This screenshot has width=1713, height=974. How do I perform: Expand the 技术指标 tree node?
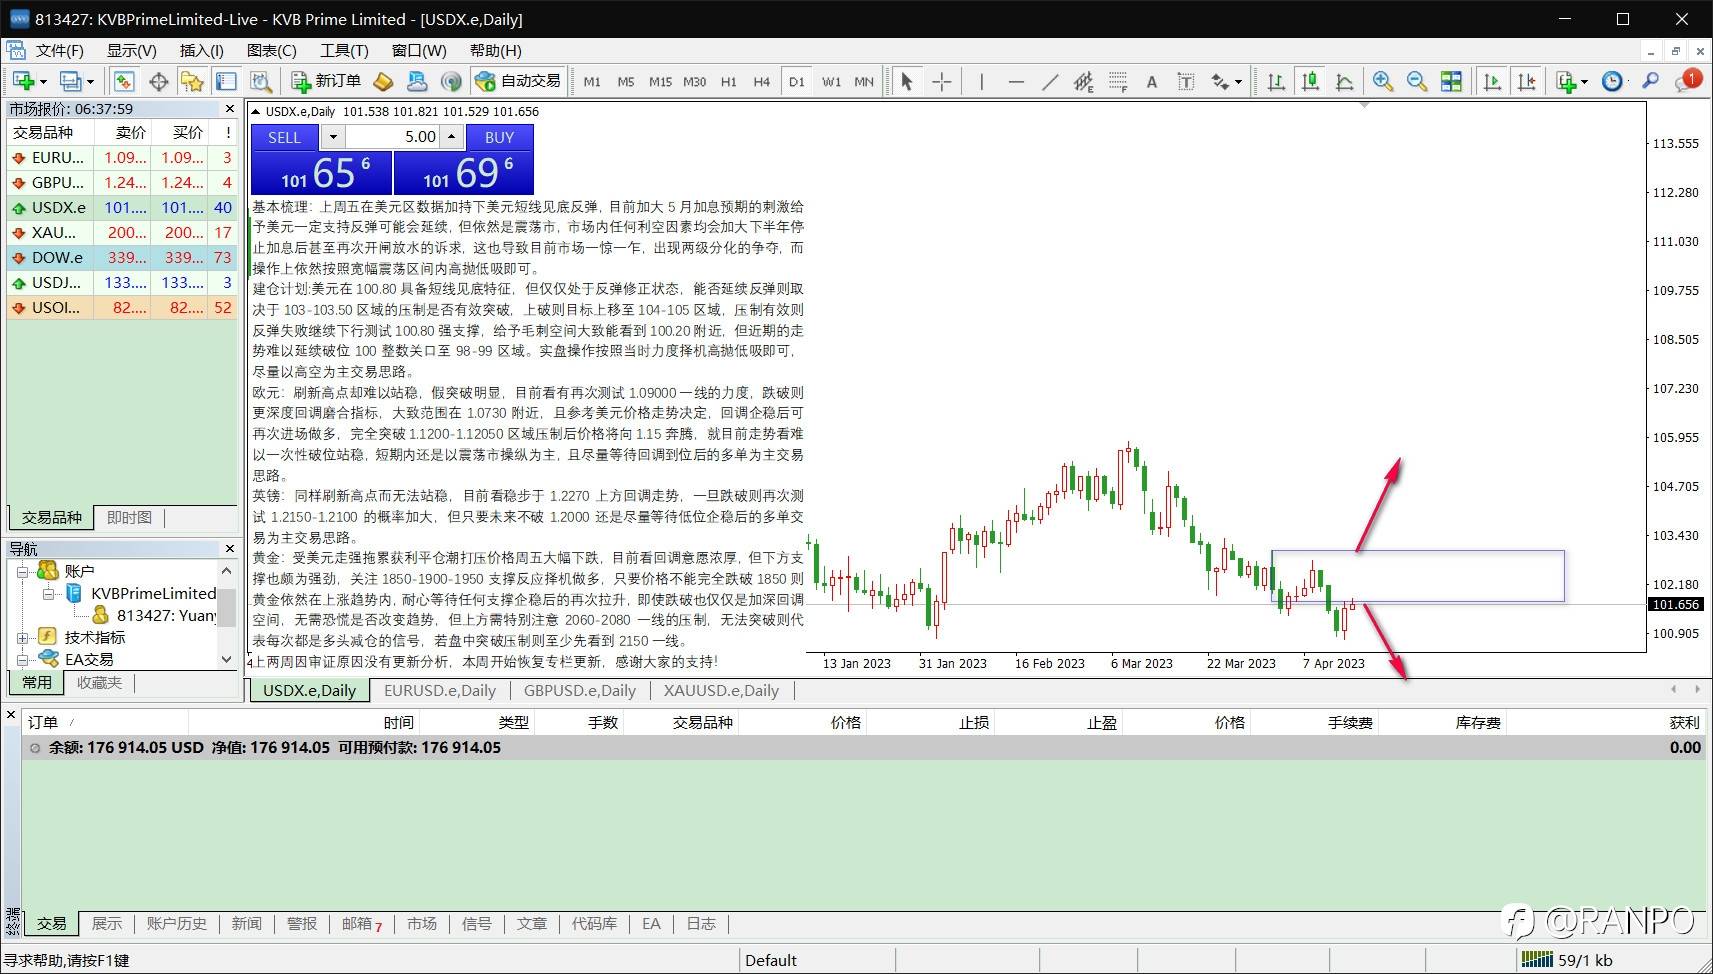(x=22, y=637)
